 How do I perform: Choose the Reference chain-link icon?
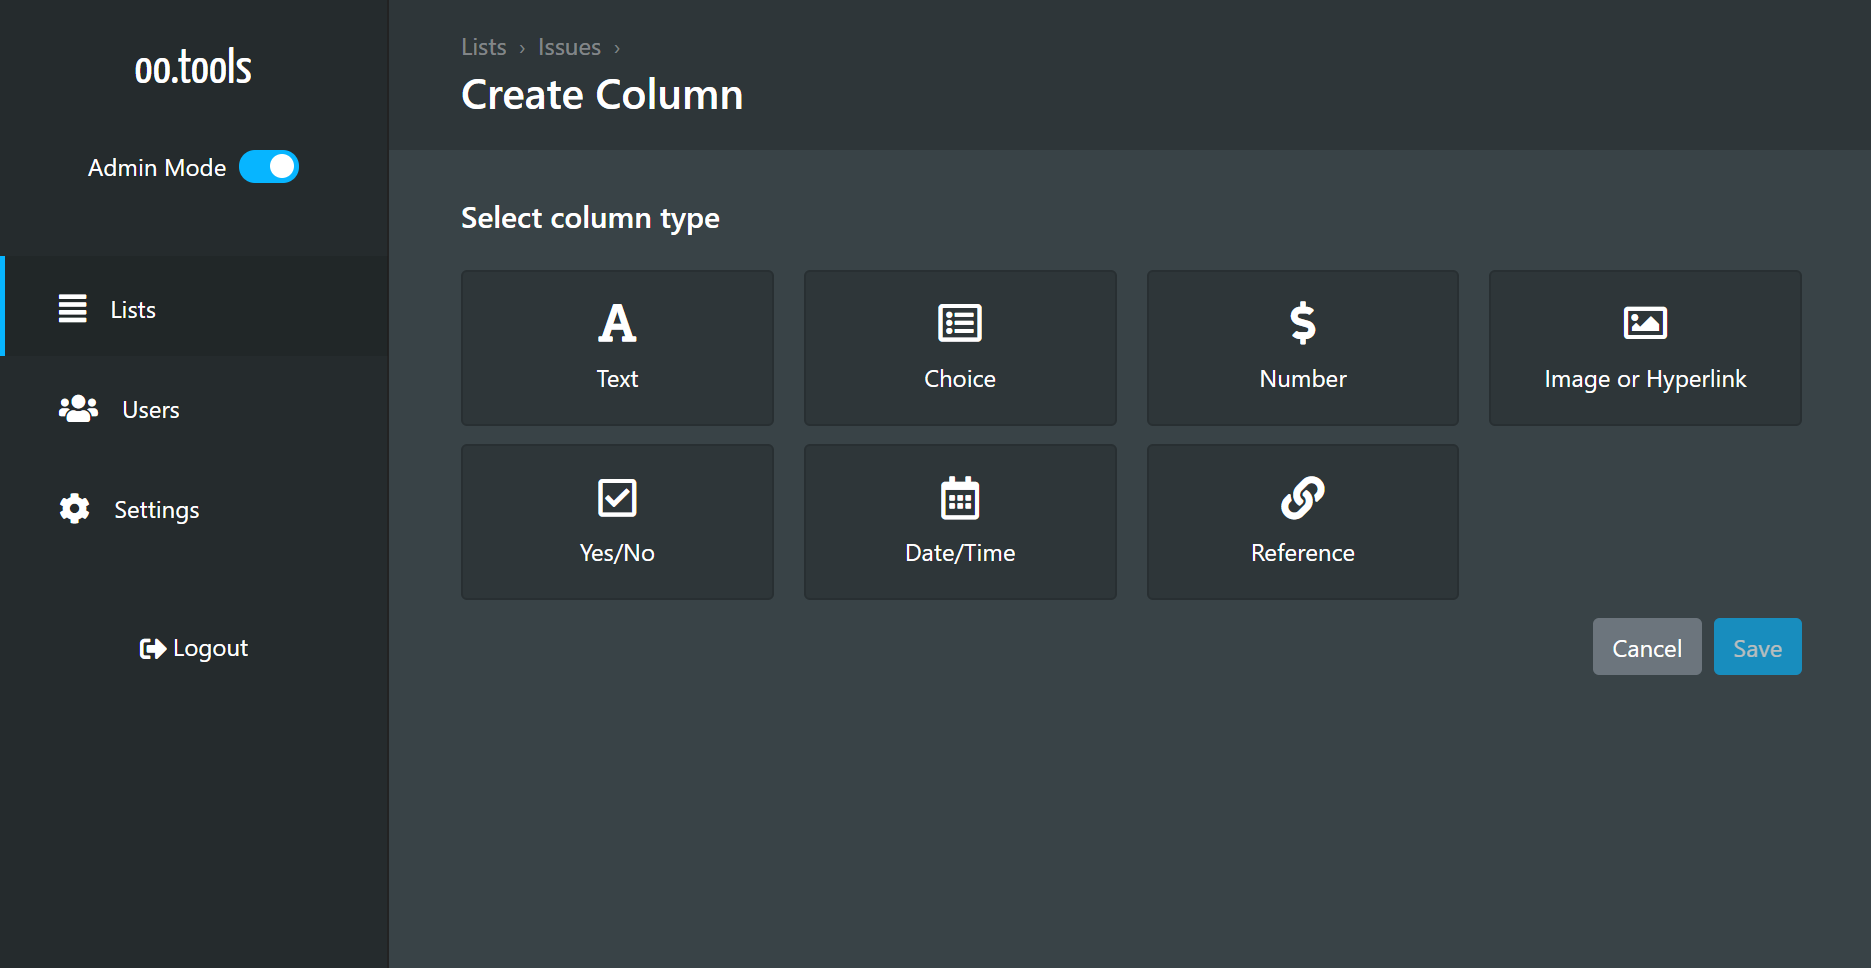click(1302, 497)
